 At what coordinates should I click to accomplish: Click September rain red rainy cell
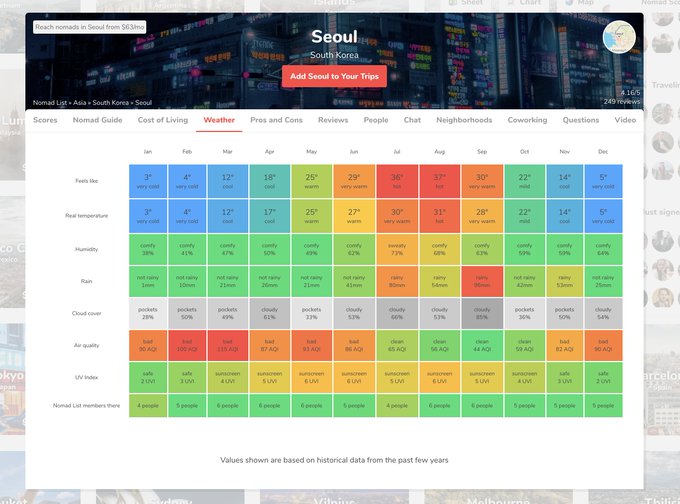(482, 281)
